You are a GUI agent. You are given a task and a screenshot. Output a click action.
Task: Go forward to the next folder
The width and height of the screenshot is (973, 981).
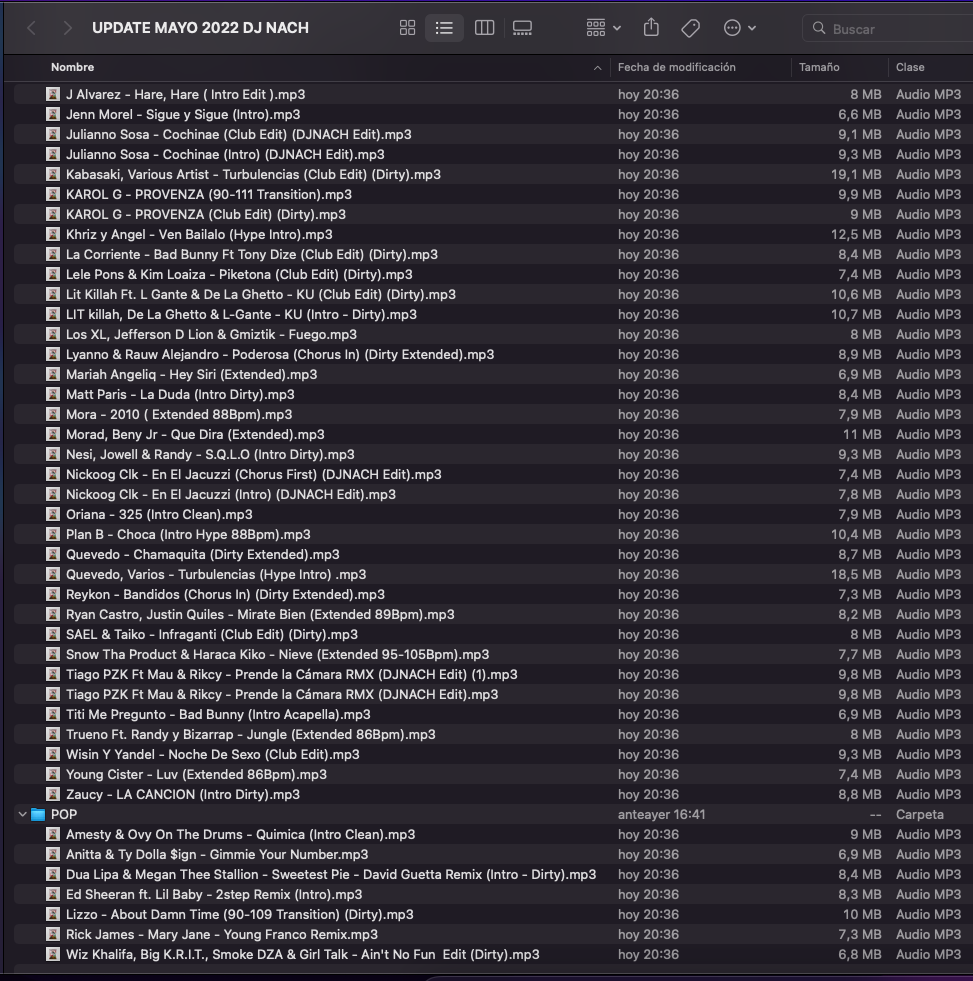68,28
